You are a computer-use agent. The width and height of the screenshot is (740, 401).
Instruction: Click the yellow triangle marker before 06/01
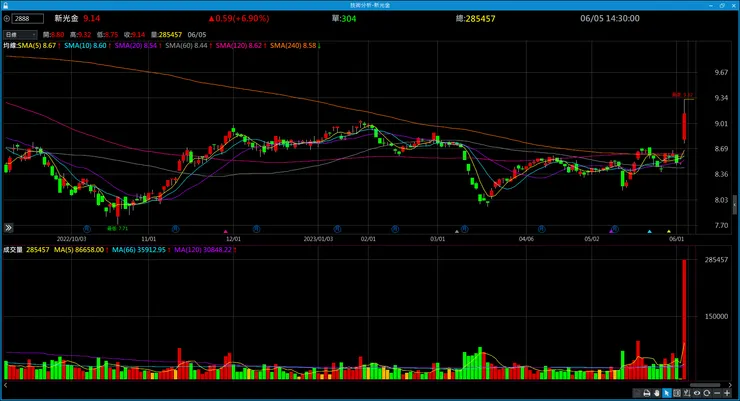click(x=669, y=231)
